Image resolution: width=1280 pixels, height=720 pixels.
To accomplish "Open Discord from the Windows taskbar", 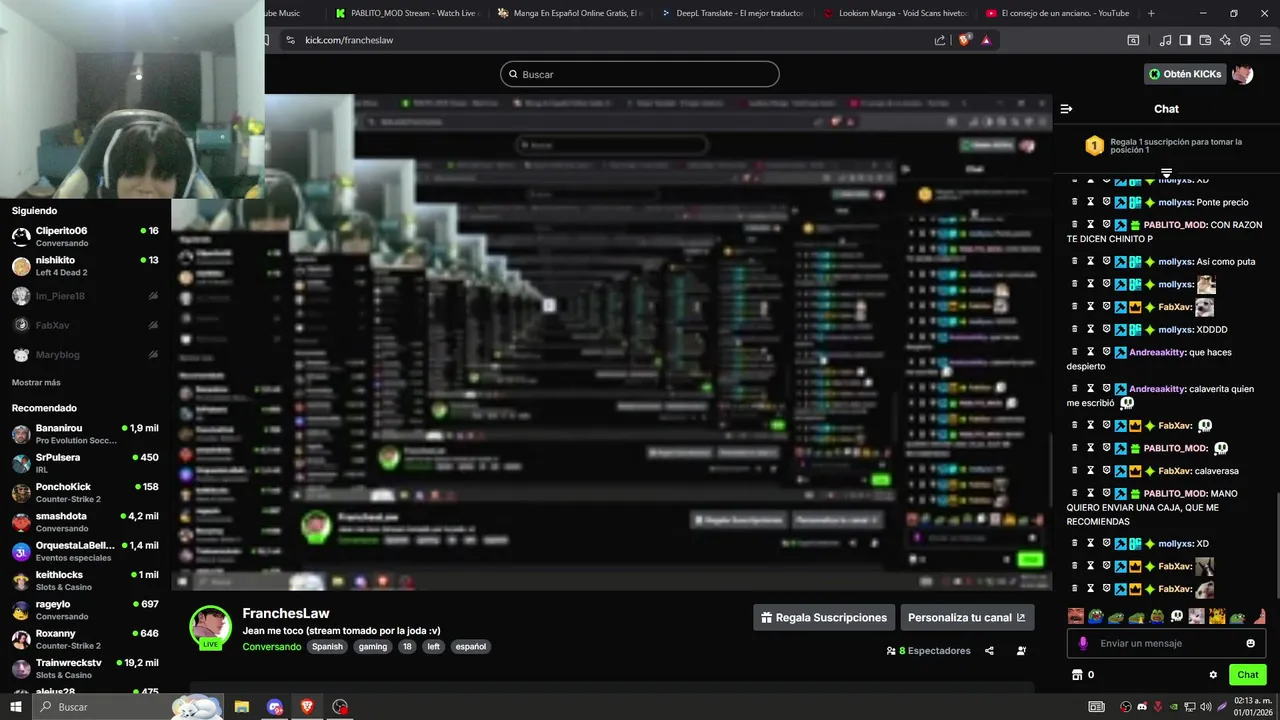I will [x=275, y=707].
